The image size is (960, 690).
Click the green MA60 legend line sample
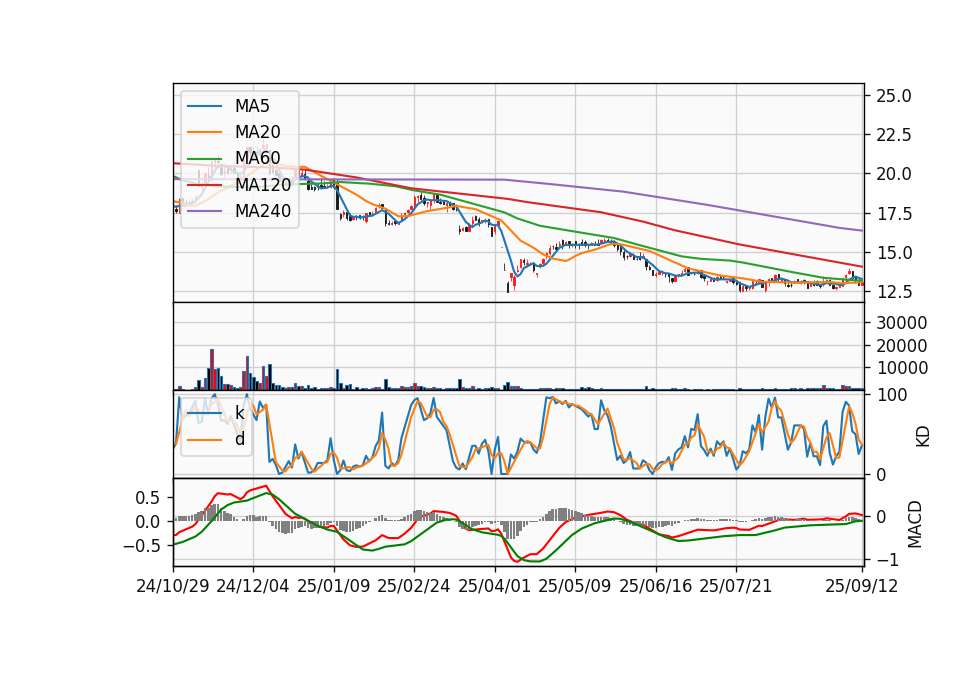204,159
